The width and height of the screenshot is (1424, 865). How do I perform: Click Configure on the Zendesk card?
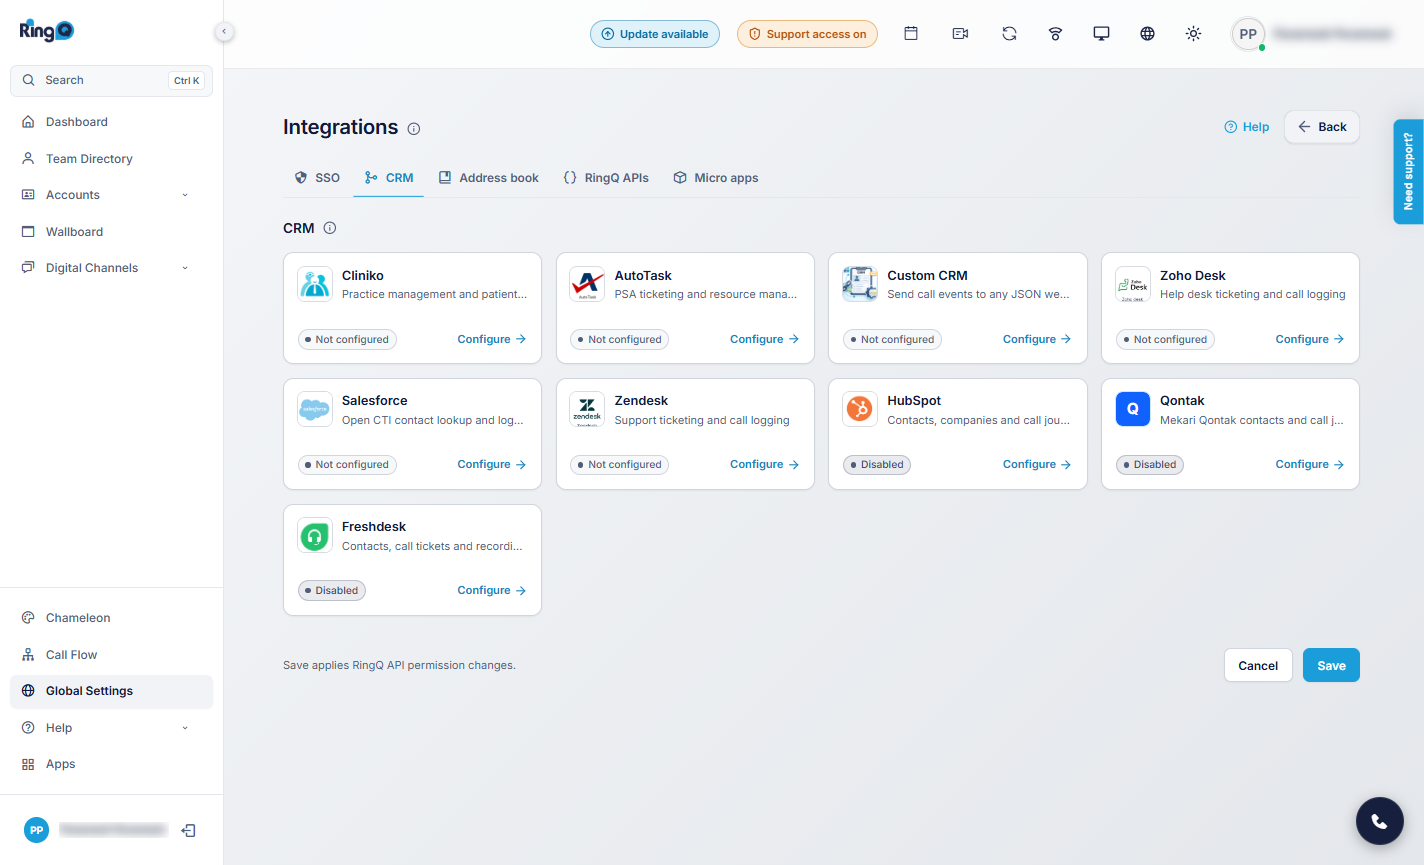coord(765,465)
